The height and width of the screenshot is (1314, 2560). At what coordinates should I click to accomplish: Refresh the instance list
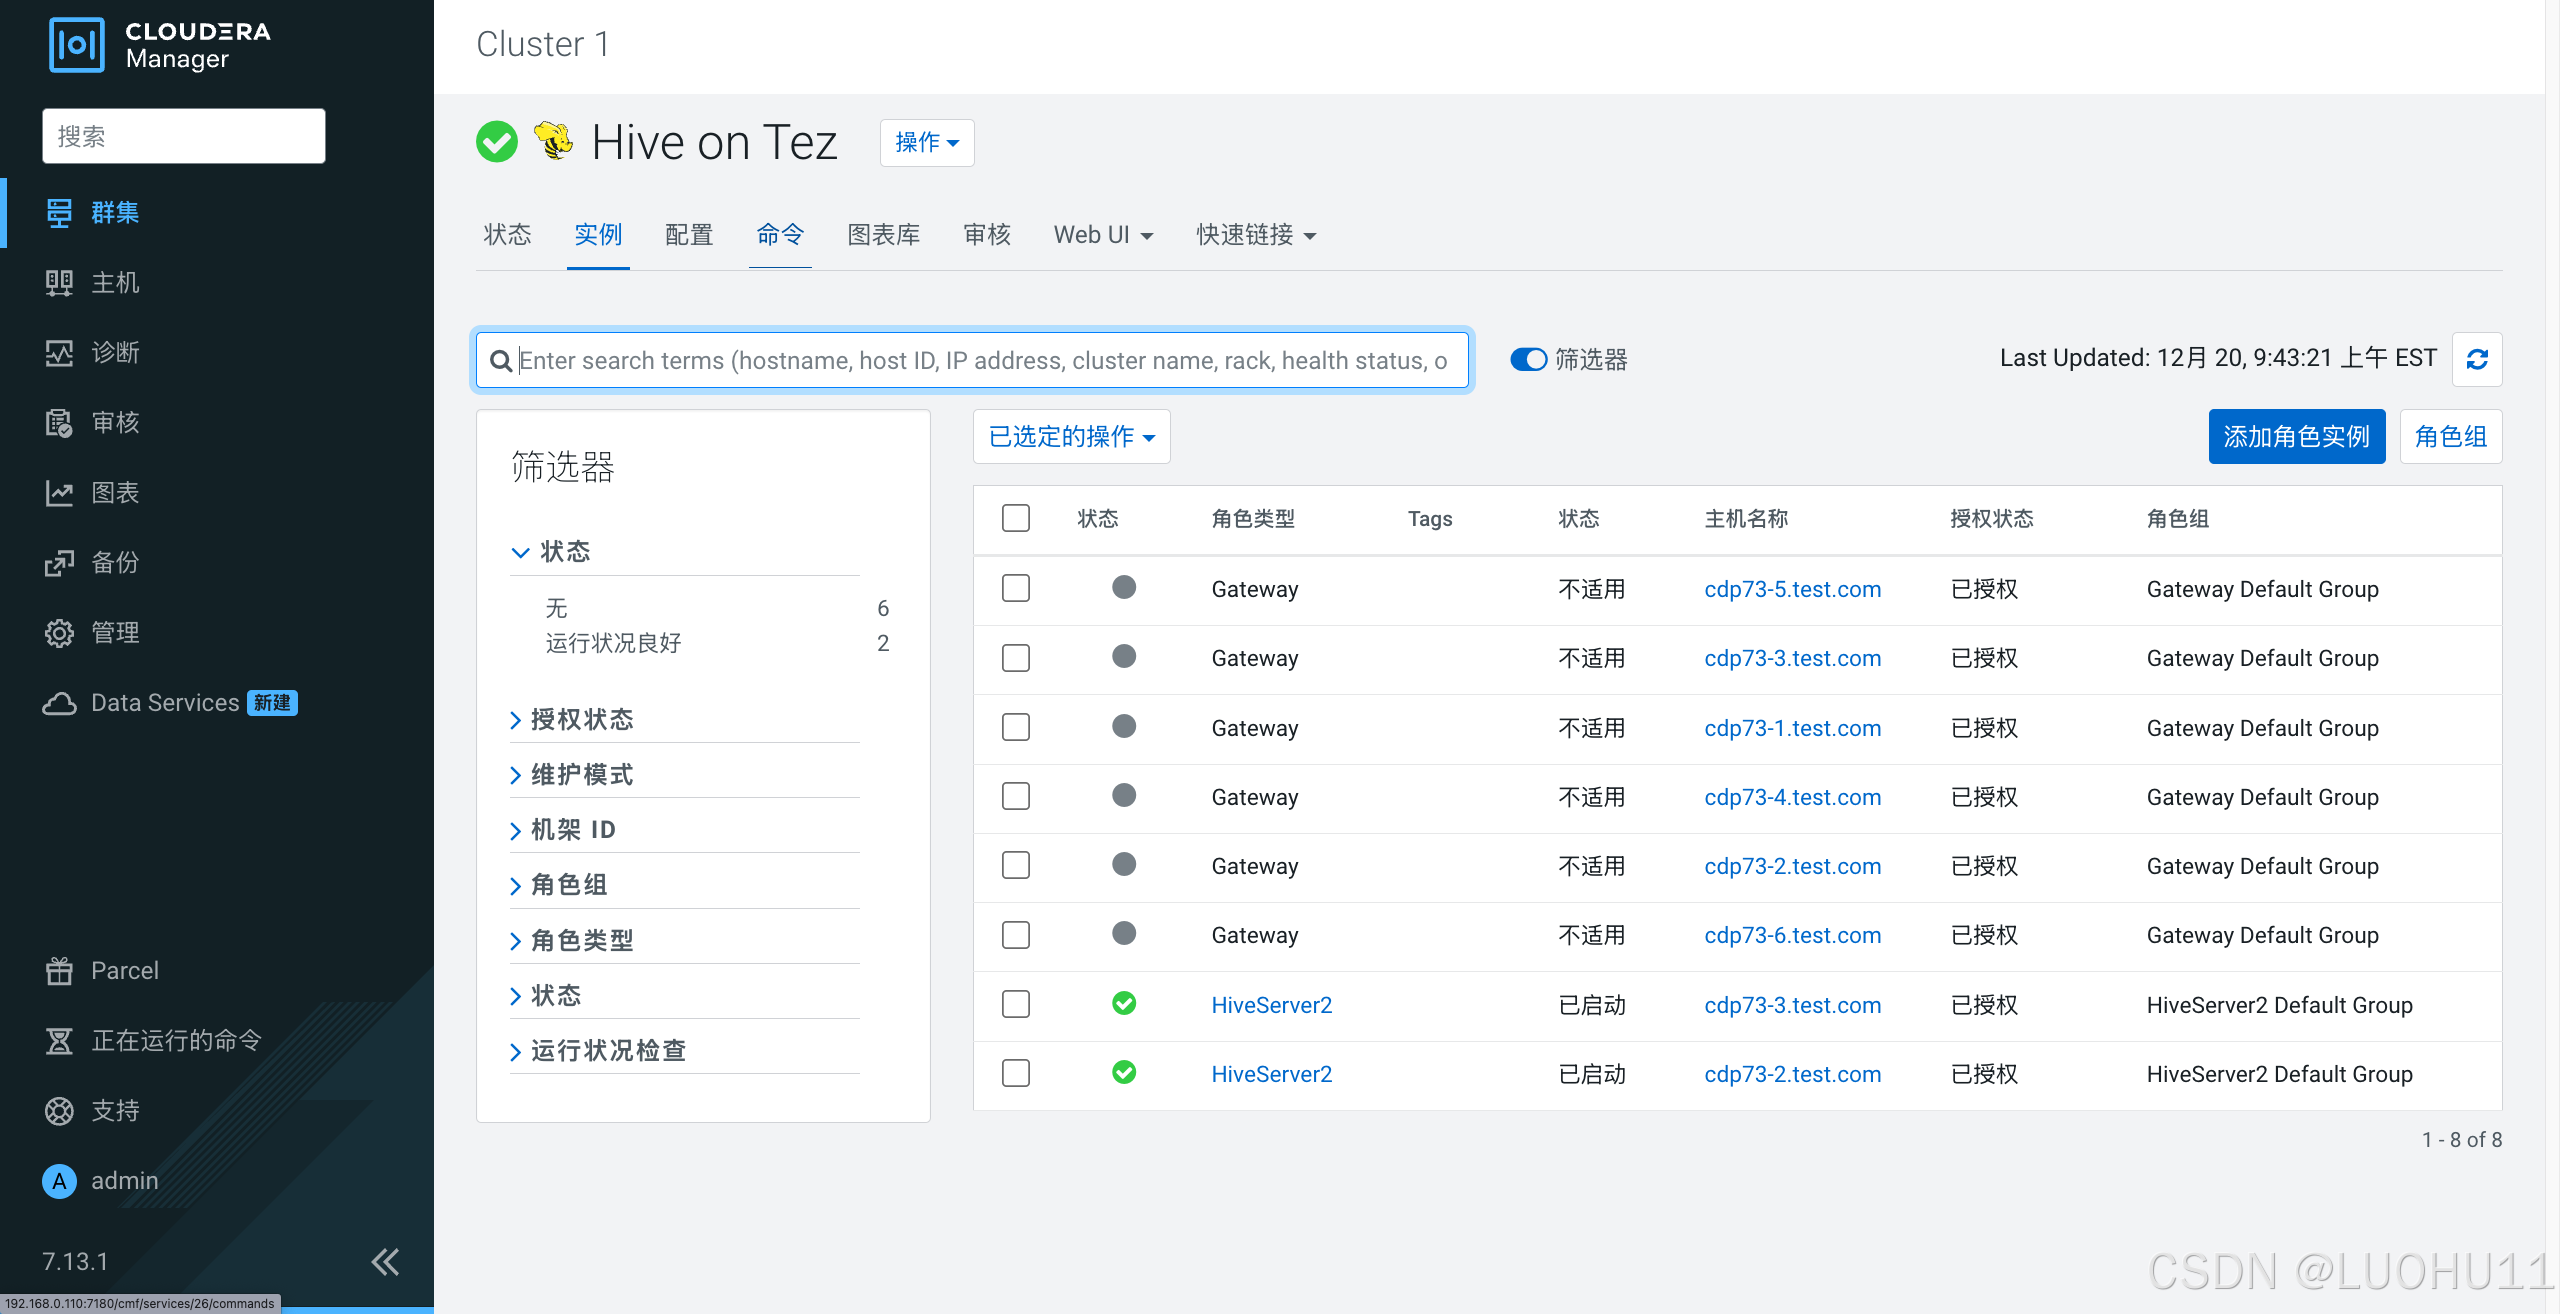[2477, 360]
